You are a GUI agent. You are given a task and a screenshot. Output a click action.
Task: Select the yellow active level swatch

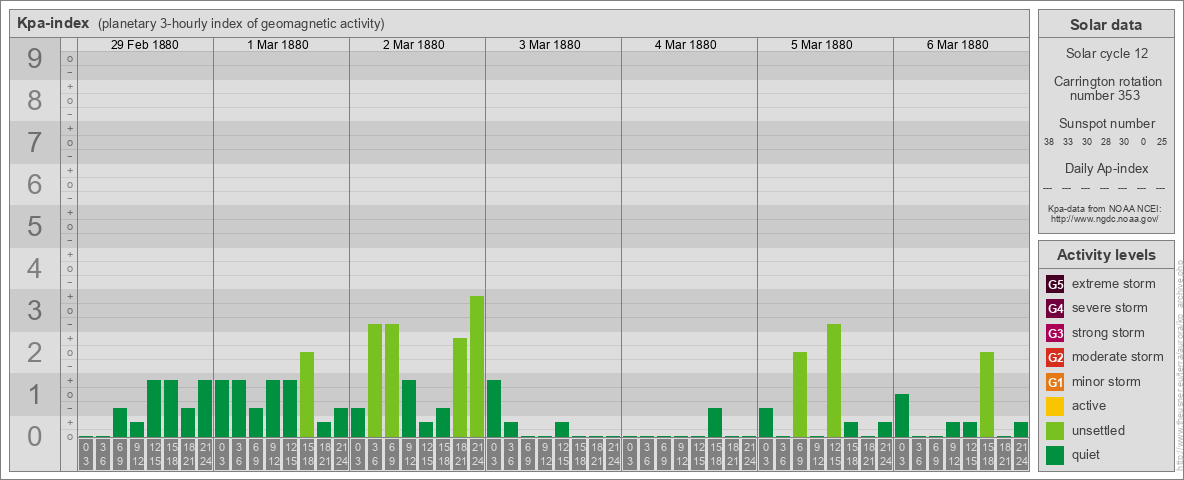tap(1055, 406)
